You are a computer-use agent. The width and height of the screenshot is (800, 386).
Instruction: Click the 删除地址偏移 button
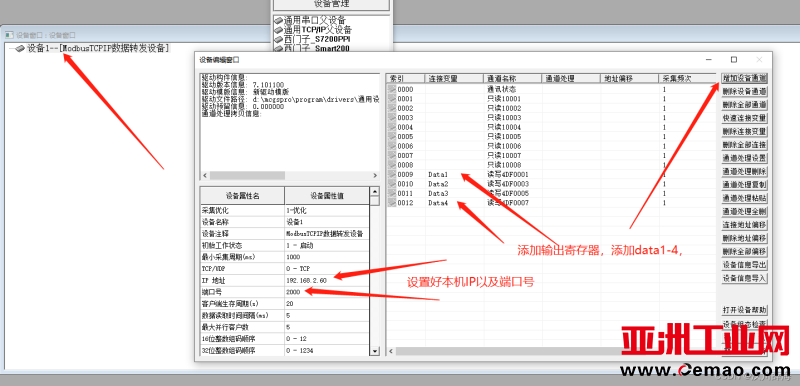[x=744, y=238]
